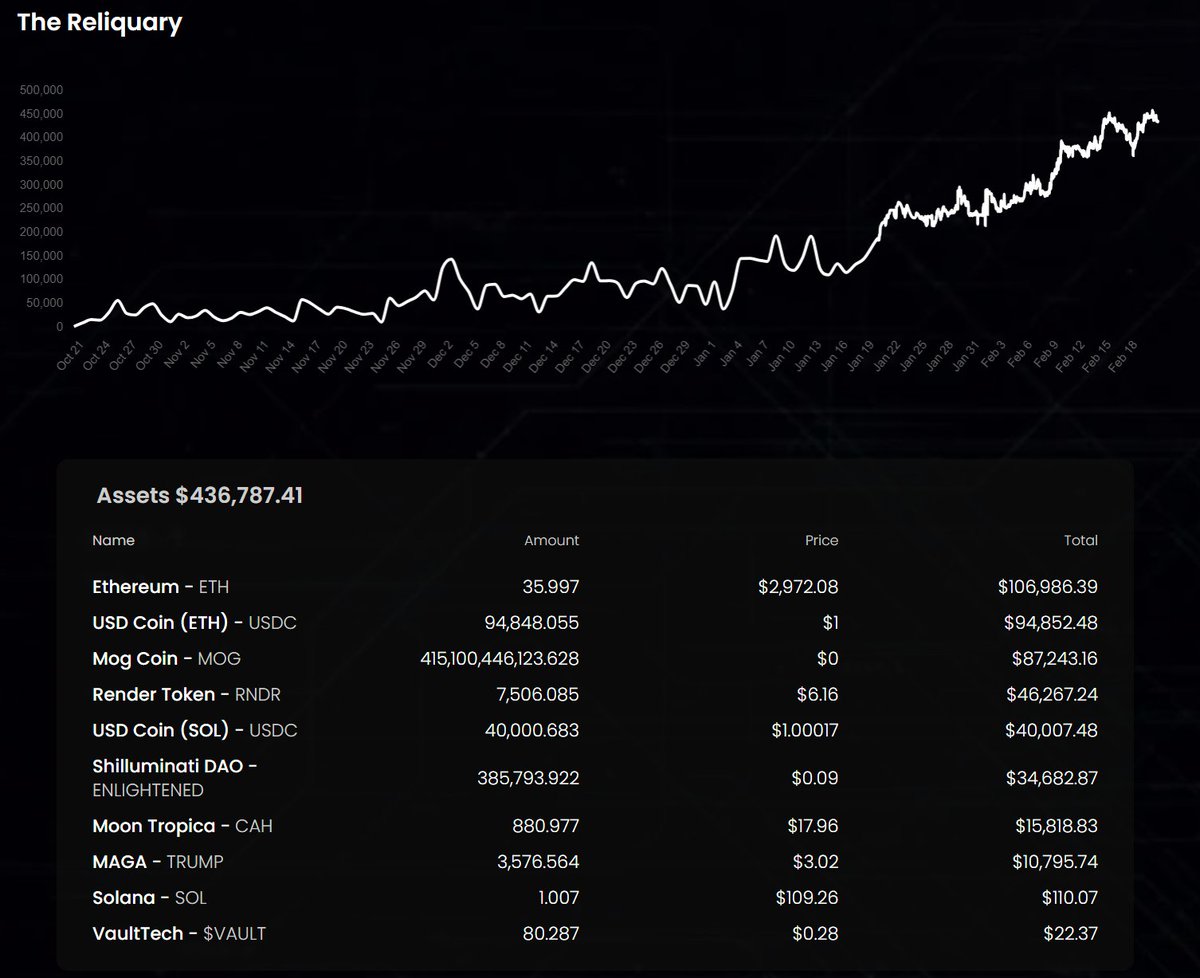Select the Moon Tropica - CAH name
Screen dimensions: 1200x978
click(x=182, y=826)
